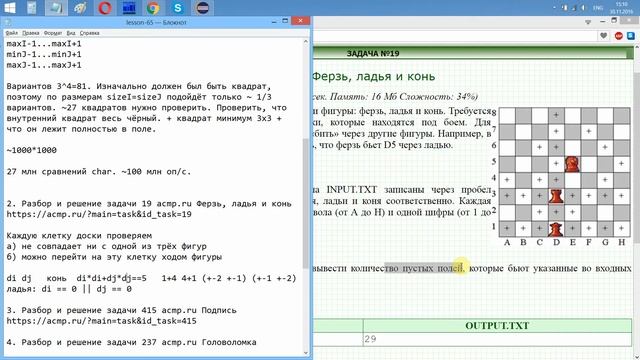Click Notepad's scroll down arrow
This screenshot has width=640, height=360.
306,353
